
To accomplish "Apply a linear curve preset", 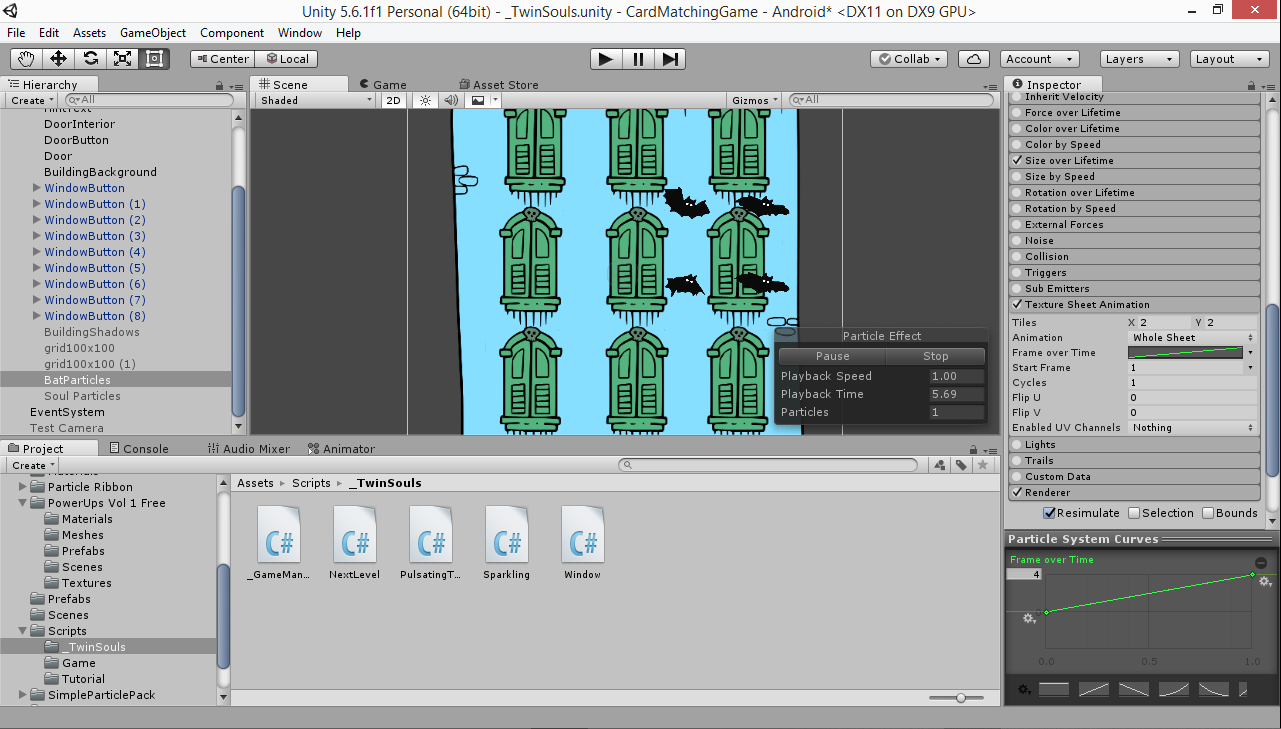I will tap(1093, 688).
